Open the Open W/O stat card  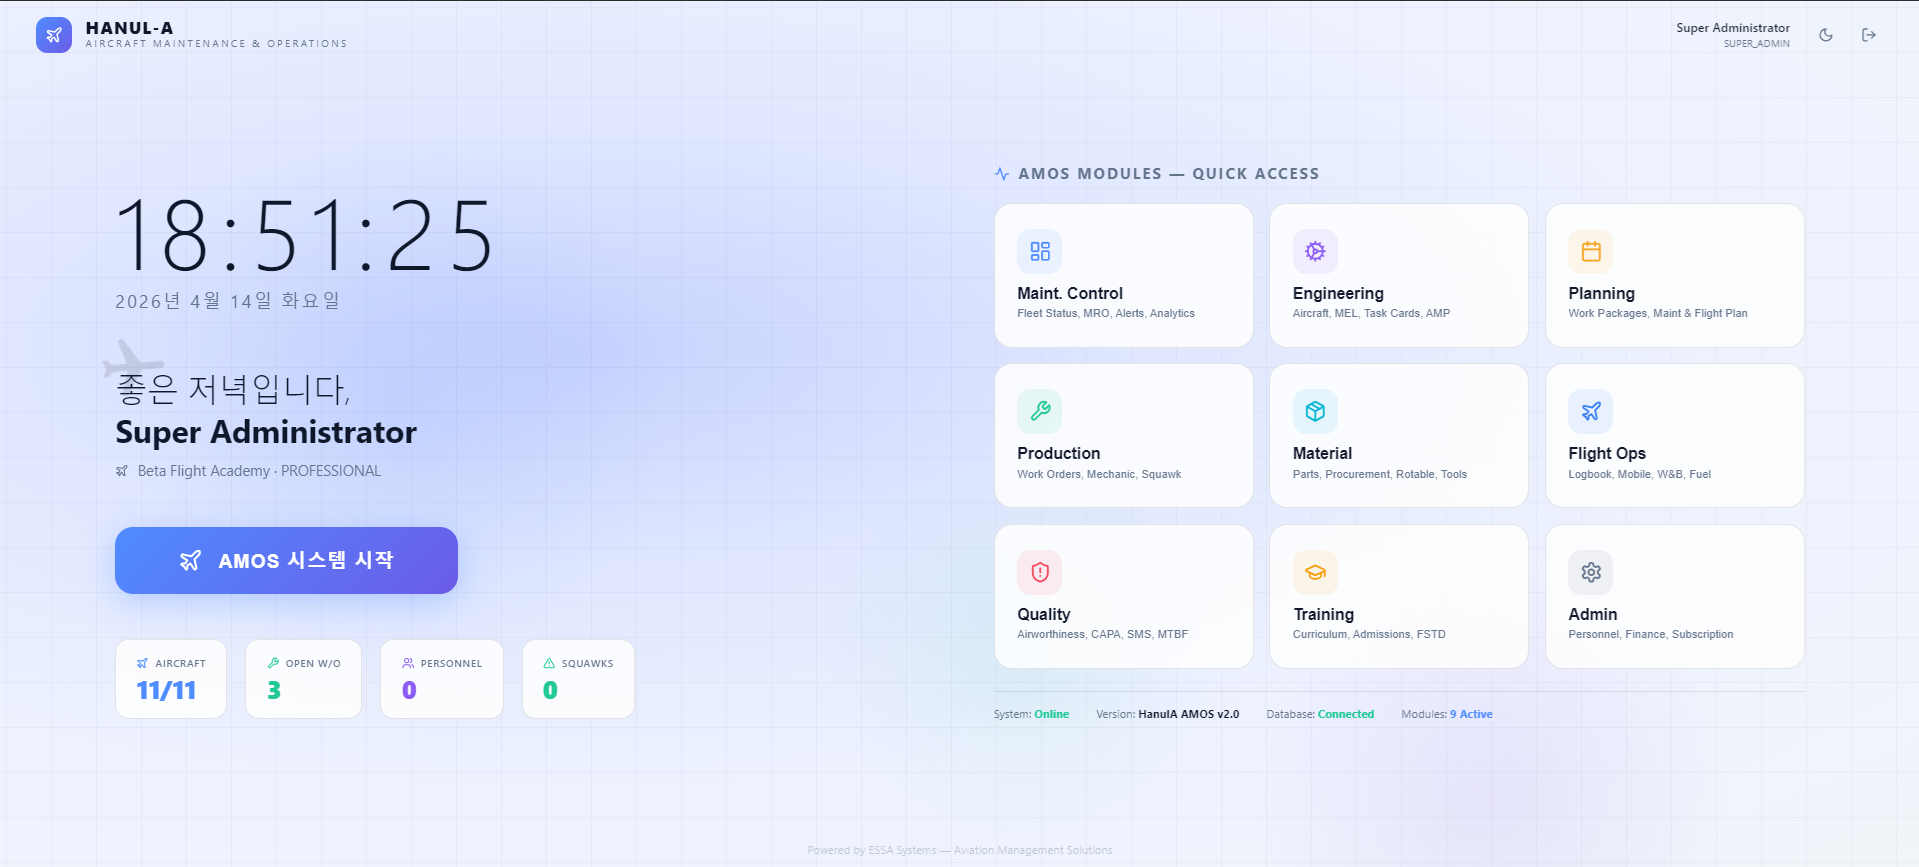pyautogui.click(x=303, y=679)
